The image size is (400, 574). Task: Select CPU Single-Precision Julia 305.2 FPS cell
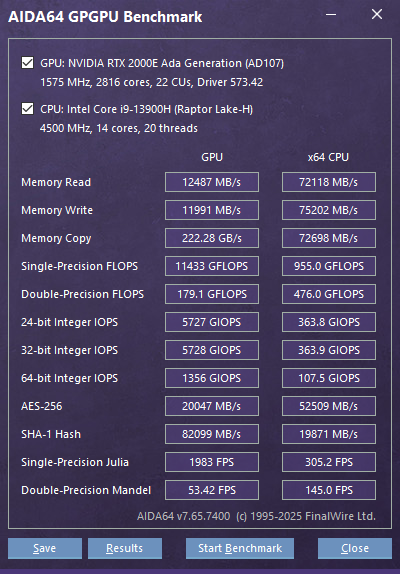[329, 462]
